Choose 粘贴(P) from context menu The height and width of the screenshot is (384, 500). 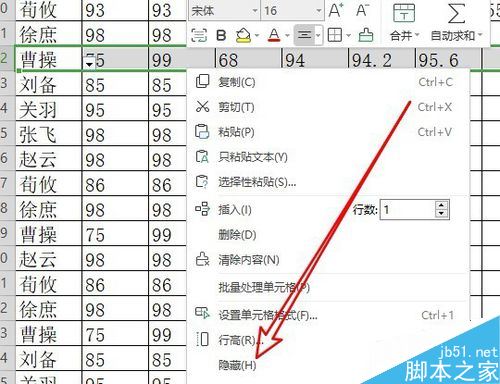coord(328,132)
